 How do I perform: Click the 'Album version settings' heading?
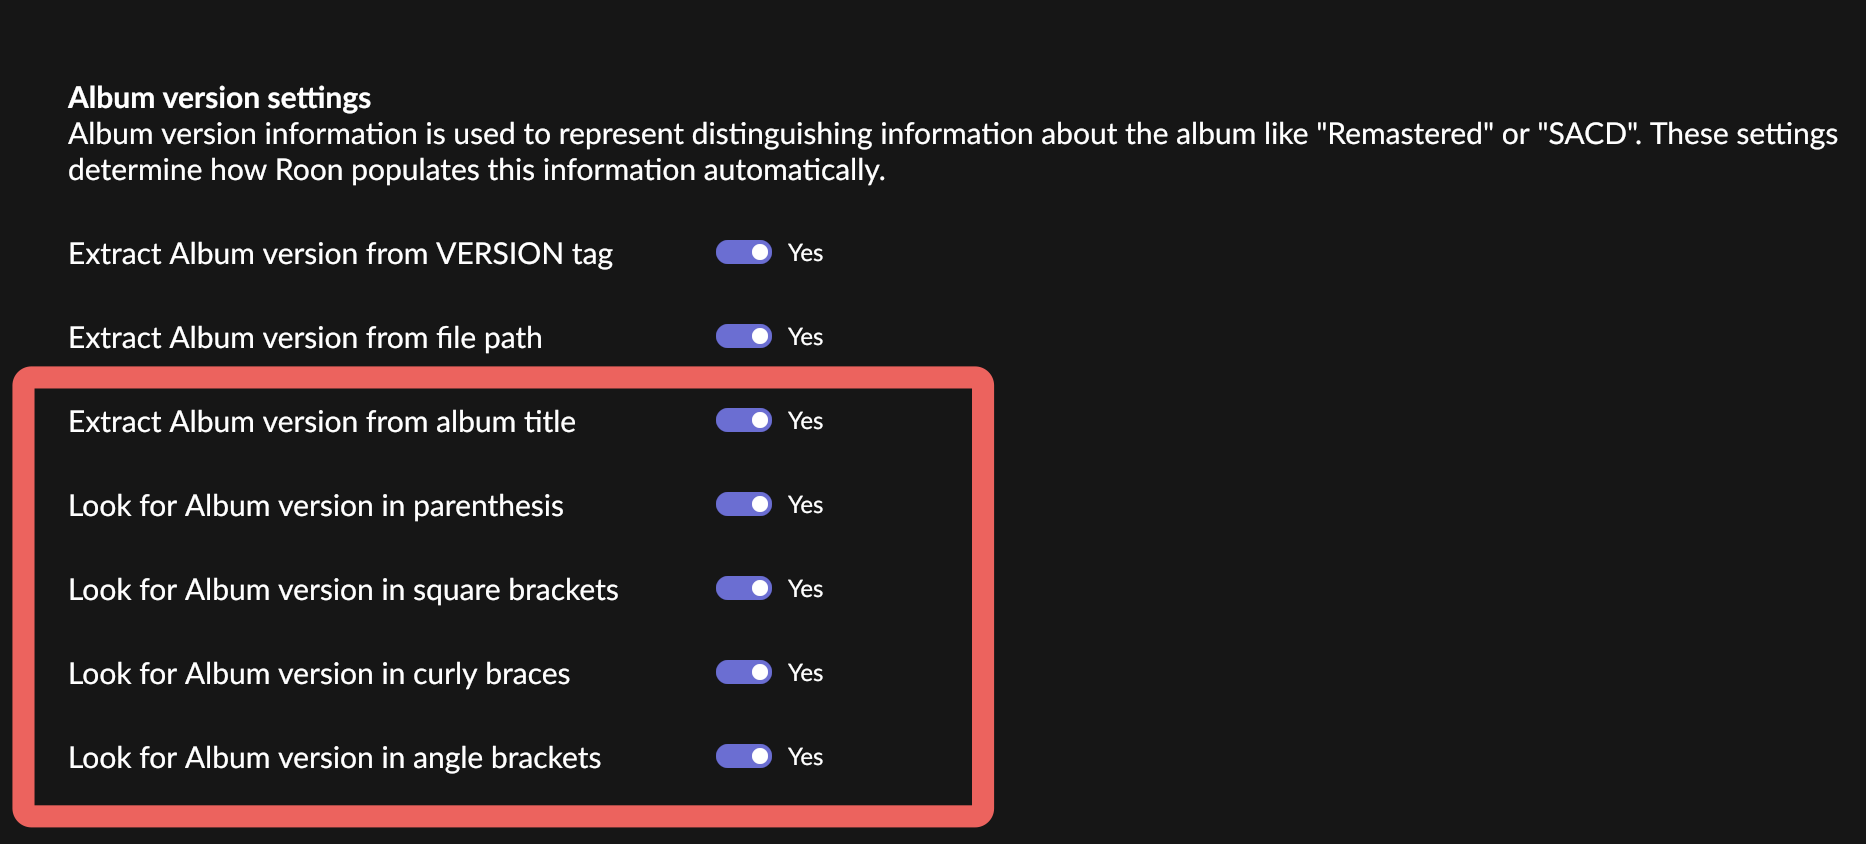[x=219, y=98]
